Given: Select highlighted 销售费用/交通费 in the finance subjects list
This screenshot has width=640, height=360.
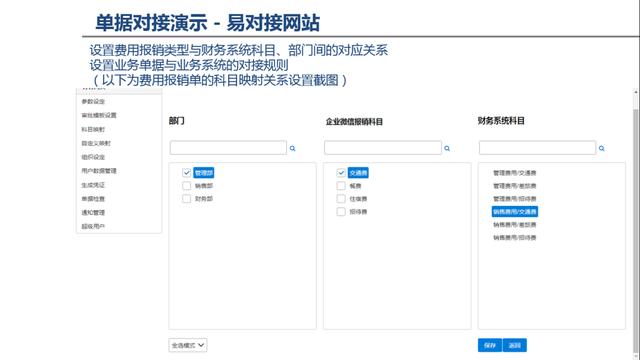Looking at the screenshot, I should (x=515, y=211).
